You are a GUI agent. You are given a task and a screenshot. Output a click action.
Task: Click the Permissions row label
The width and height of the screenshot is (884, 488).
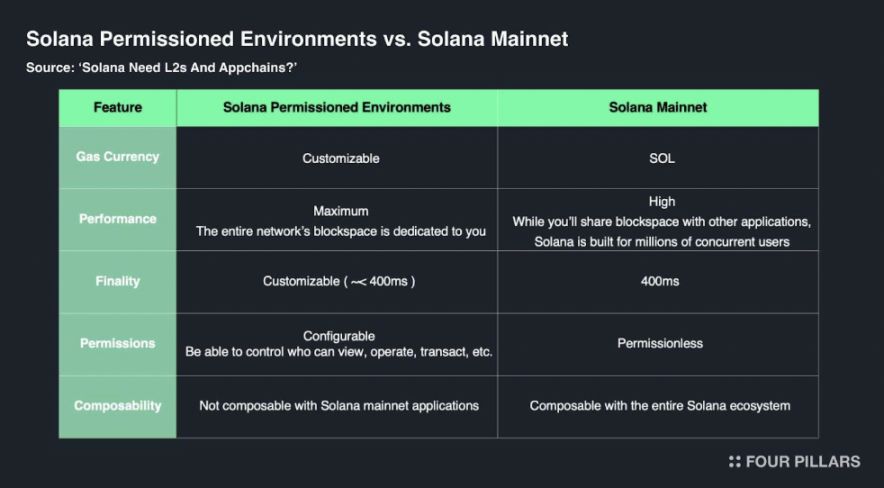point(117,344)
